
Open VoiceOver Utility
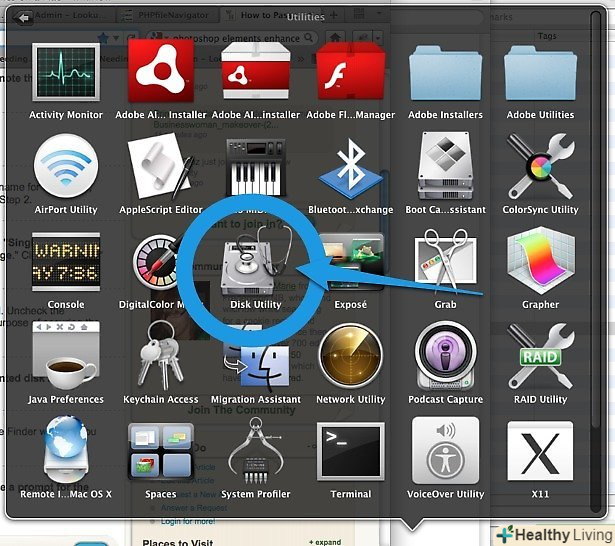click(x=446, y=450)
